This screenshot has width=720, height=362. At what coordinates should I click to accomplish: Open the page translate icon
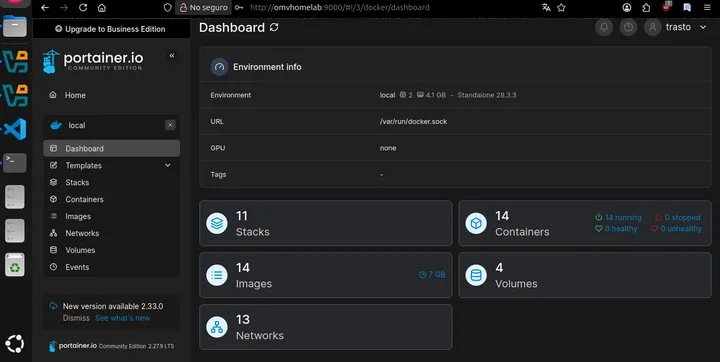pyautogui.click(x=546, y=7)
